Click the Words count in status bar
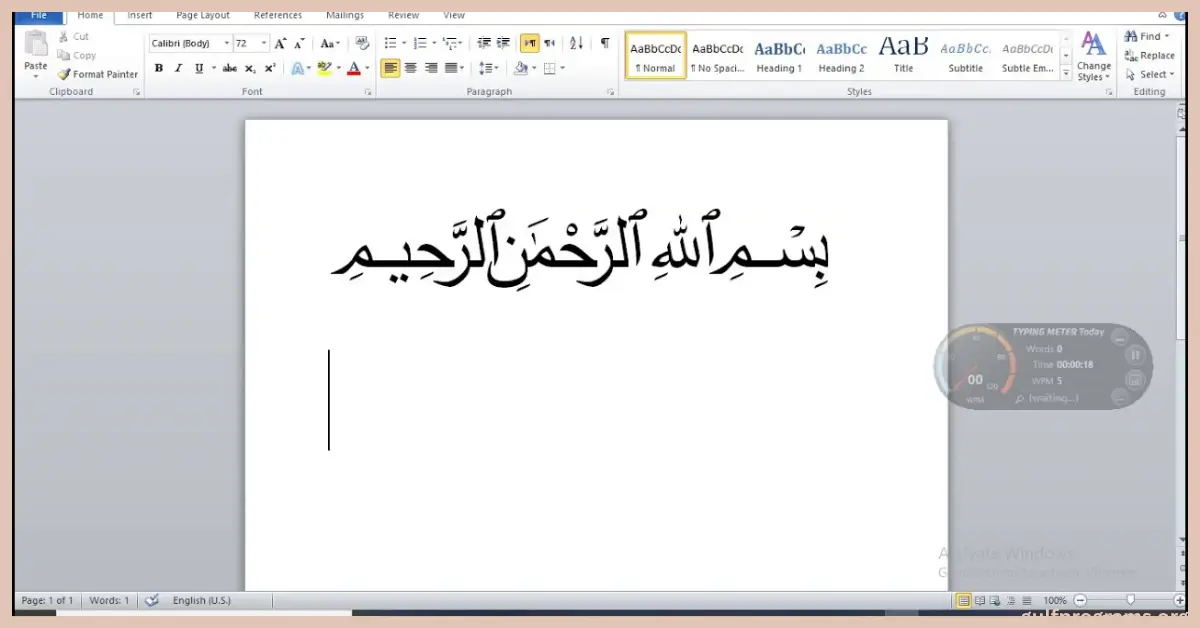Image resolution: width=1200 pixels, height=628 pixels. coord(109,600)
